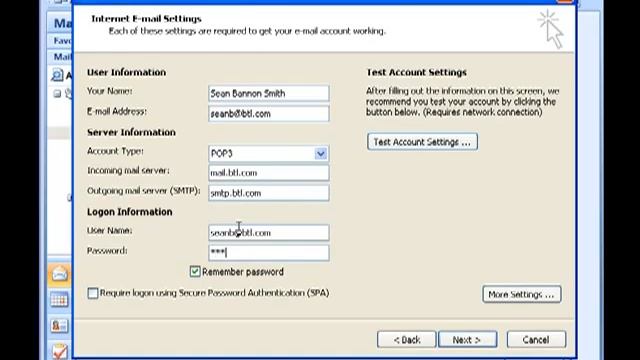Open More Settings dialog
The width and height of the screenshot is (640, 360).
pos(522,294)
